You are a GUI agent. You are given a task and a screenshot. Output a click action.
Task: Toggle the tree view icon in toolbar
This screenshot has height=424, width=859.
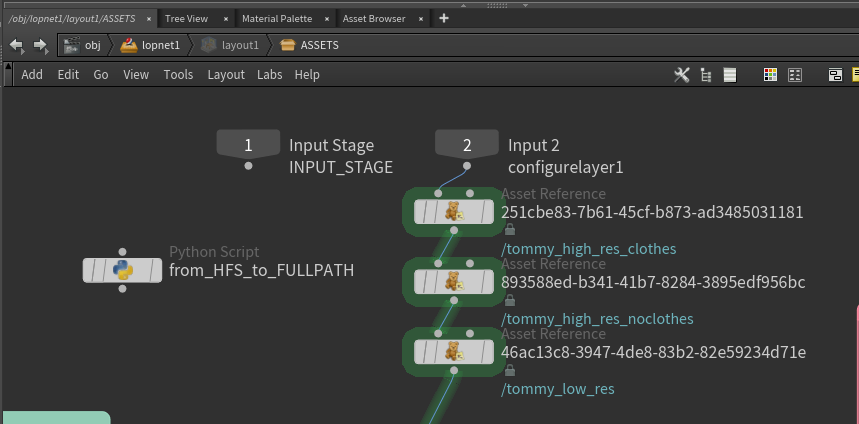coord(706,76)
